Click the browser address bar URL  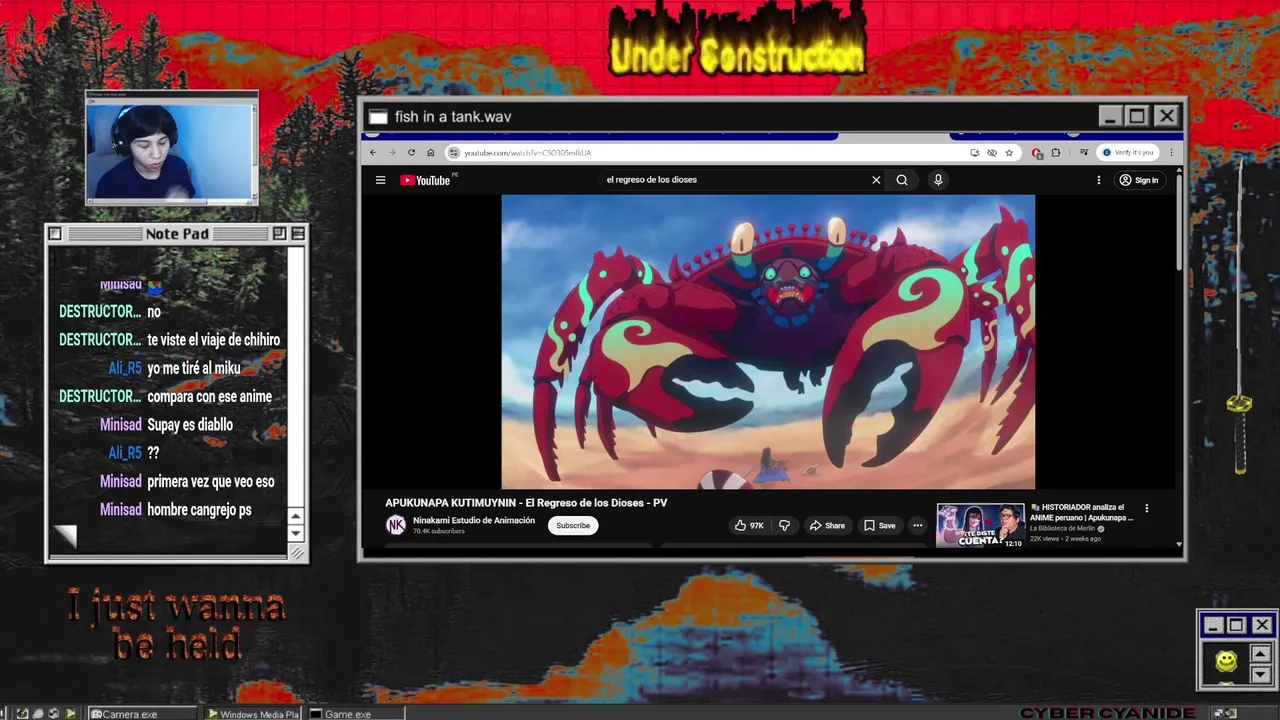527,153
